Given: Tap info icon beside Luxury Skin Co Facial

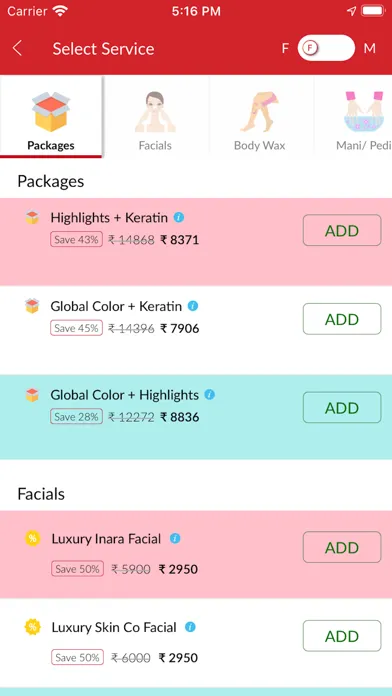Looking at the screenshot, I should pyautogui.click(x=190, y=627).
